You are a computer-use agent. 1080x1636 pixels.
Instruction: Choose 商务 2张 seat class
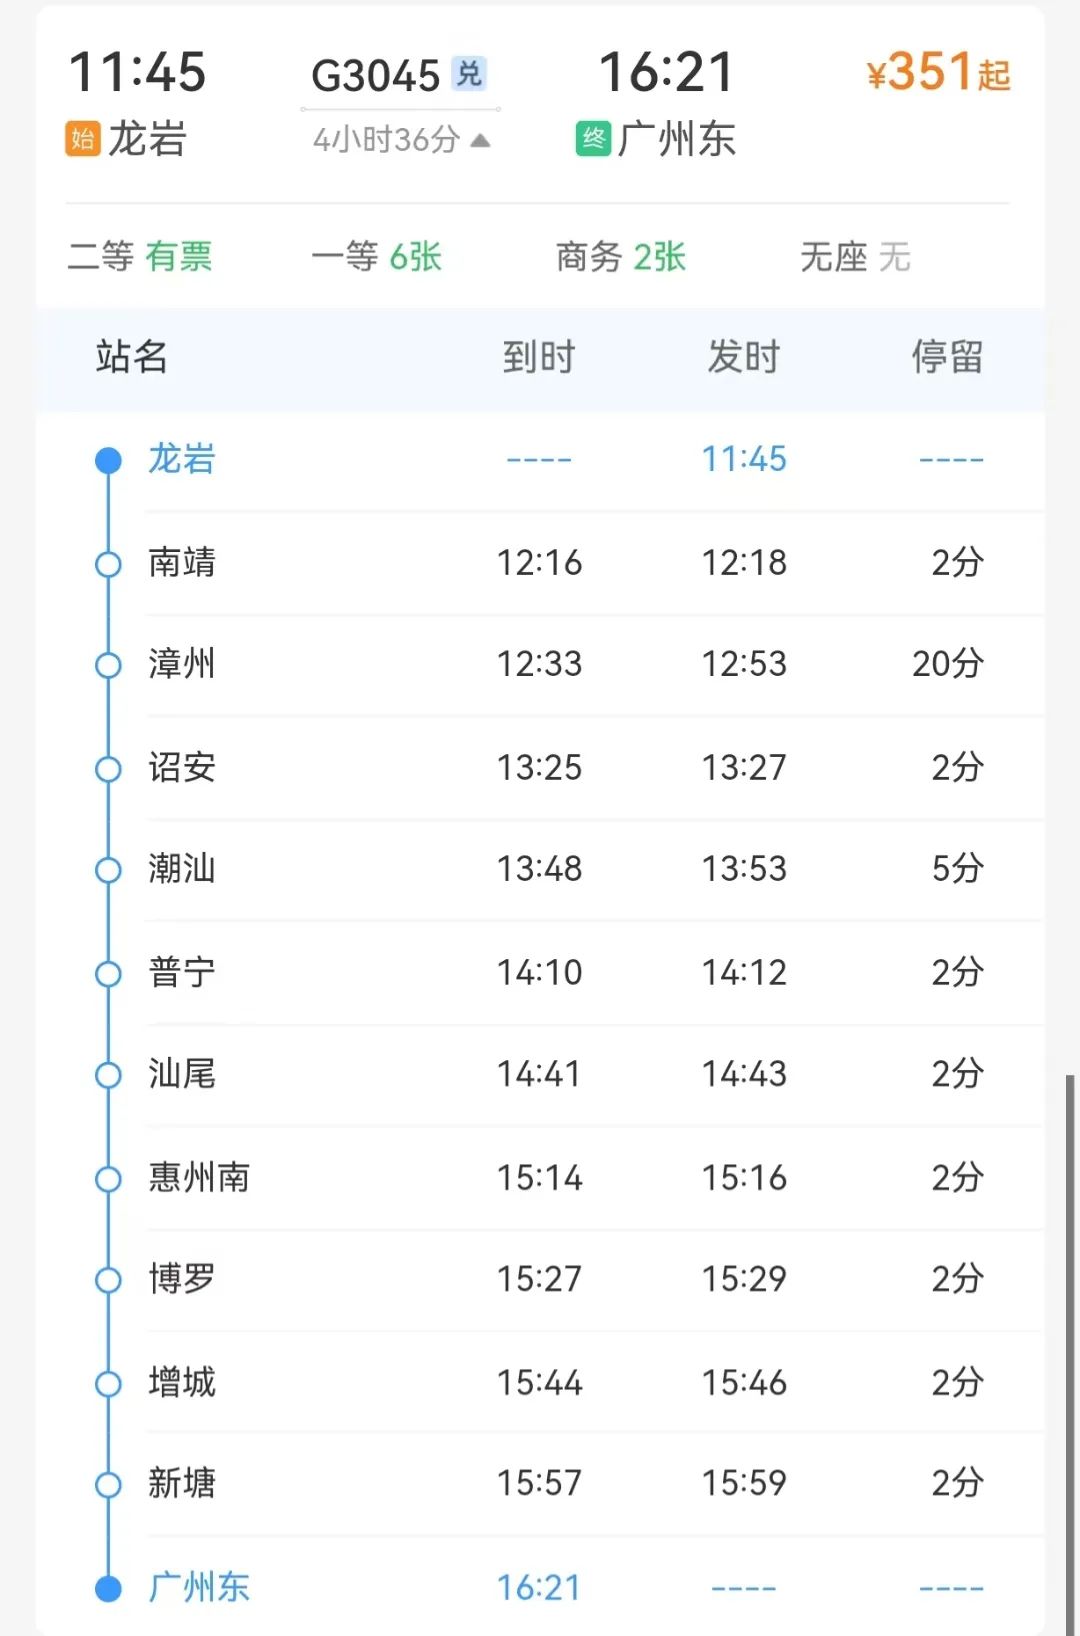tap(621, 257)
